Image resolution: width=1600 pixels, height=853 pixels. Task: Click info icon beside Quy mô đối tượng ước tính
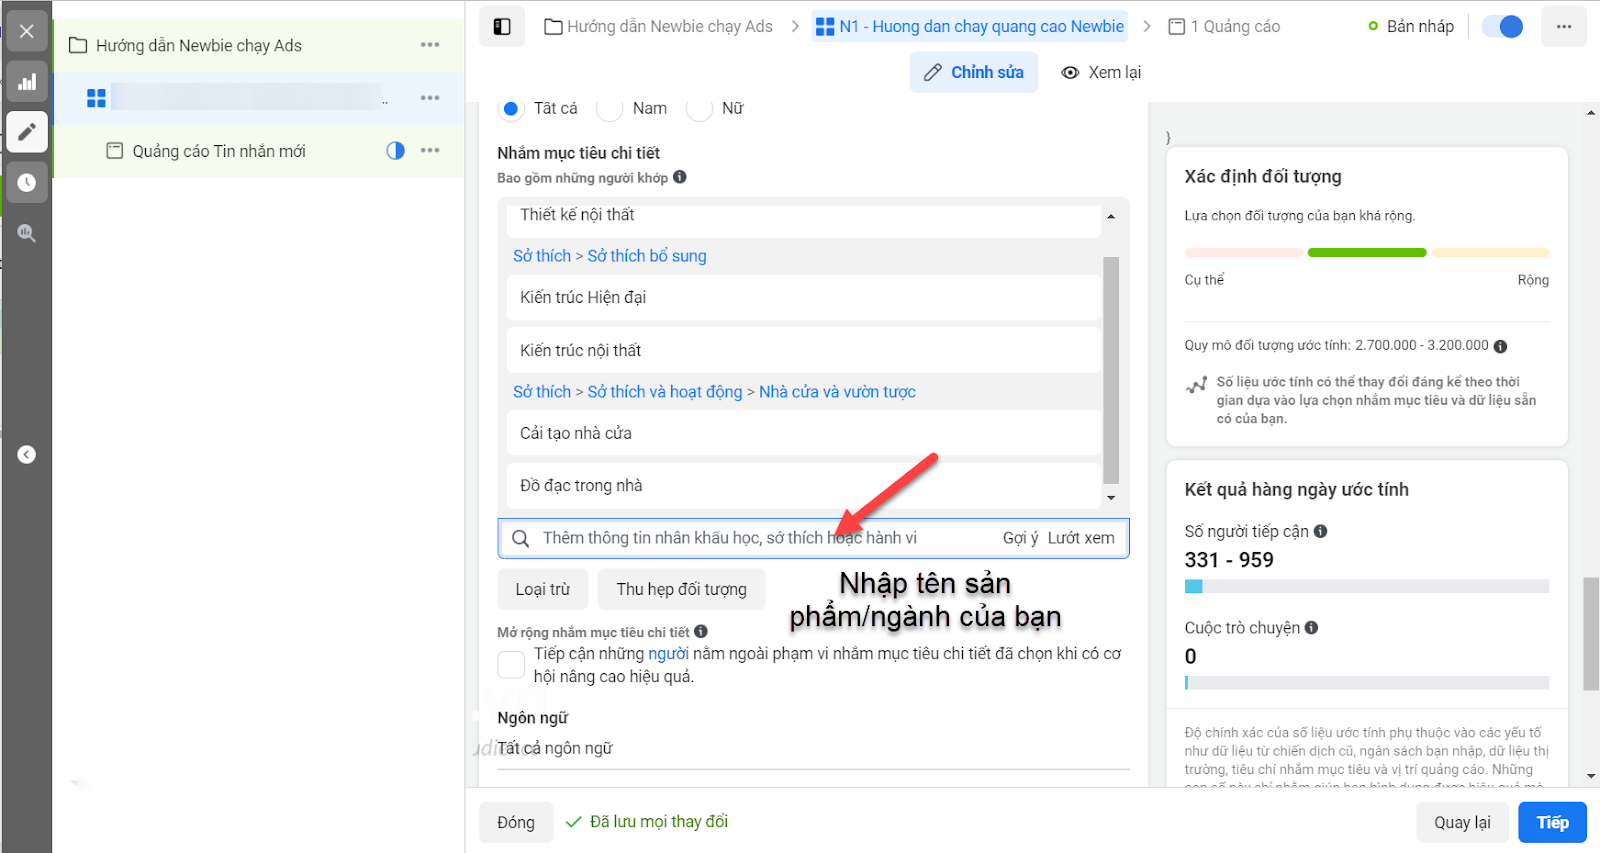coord(1500,346)
